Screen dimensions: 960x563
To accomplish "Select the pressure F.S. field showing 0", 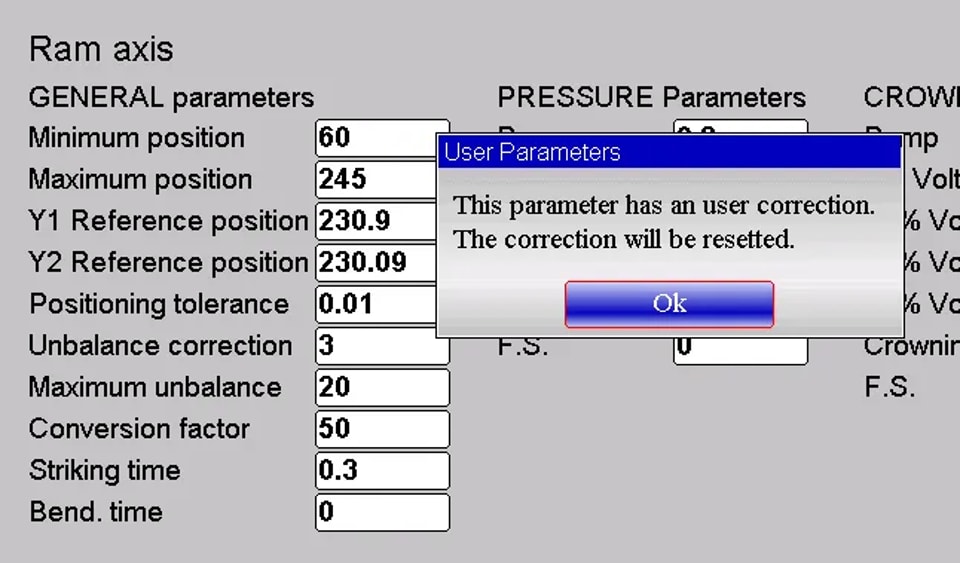I will (x=741, y=351).
